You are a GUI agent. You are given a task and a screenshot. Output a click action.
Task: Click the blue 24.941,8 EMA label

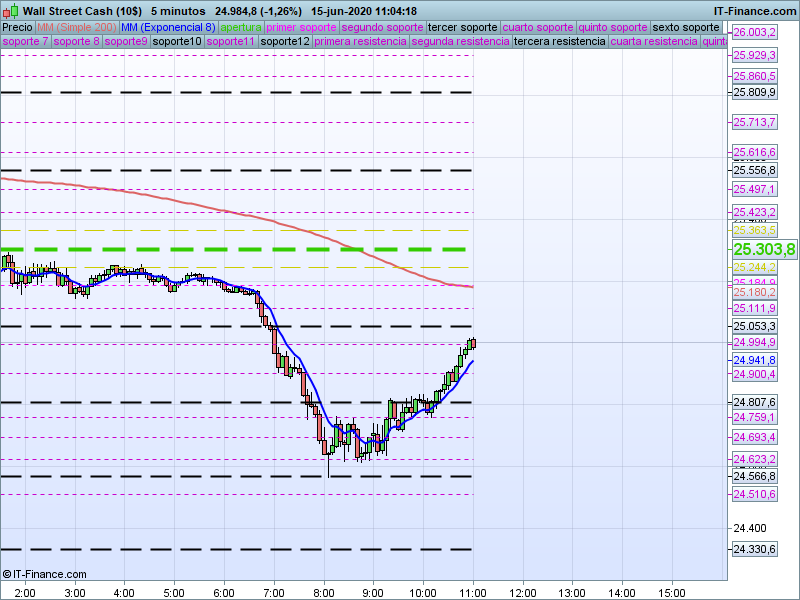click(755, 360)
